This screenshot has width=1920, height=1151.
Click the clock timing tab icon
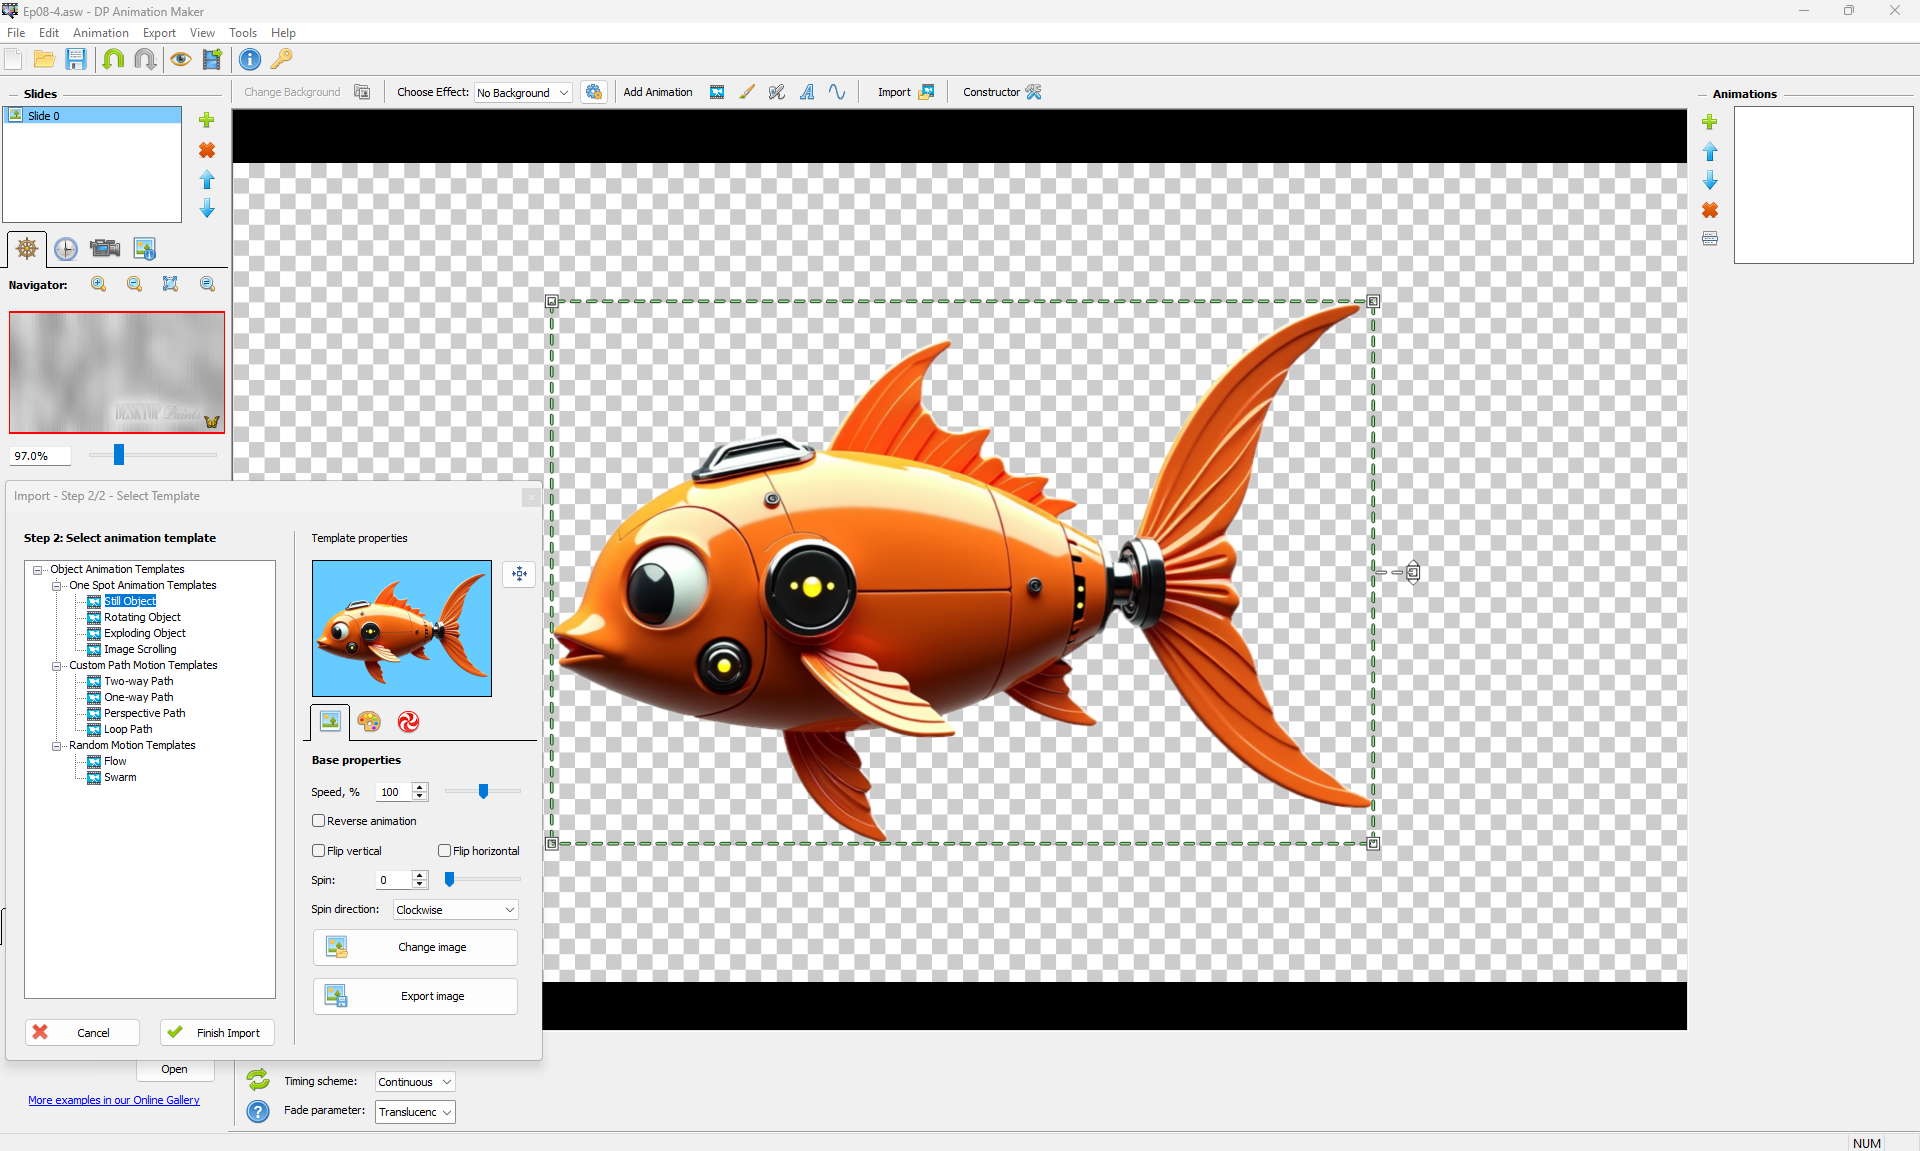[66, 249]
